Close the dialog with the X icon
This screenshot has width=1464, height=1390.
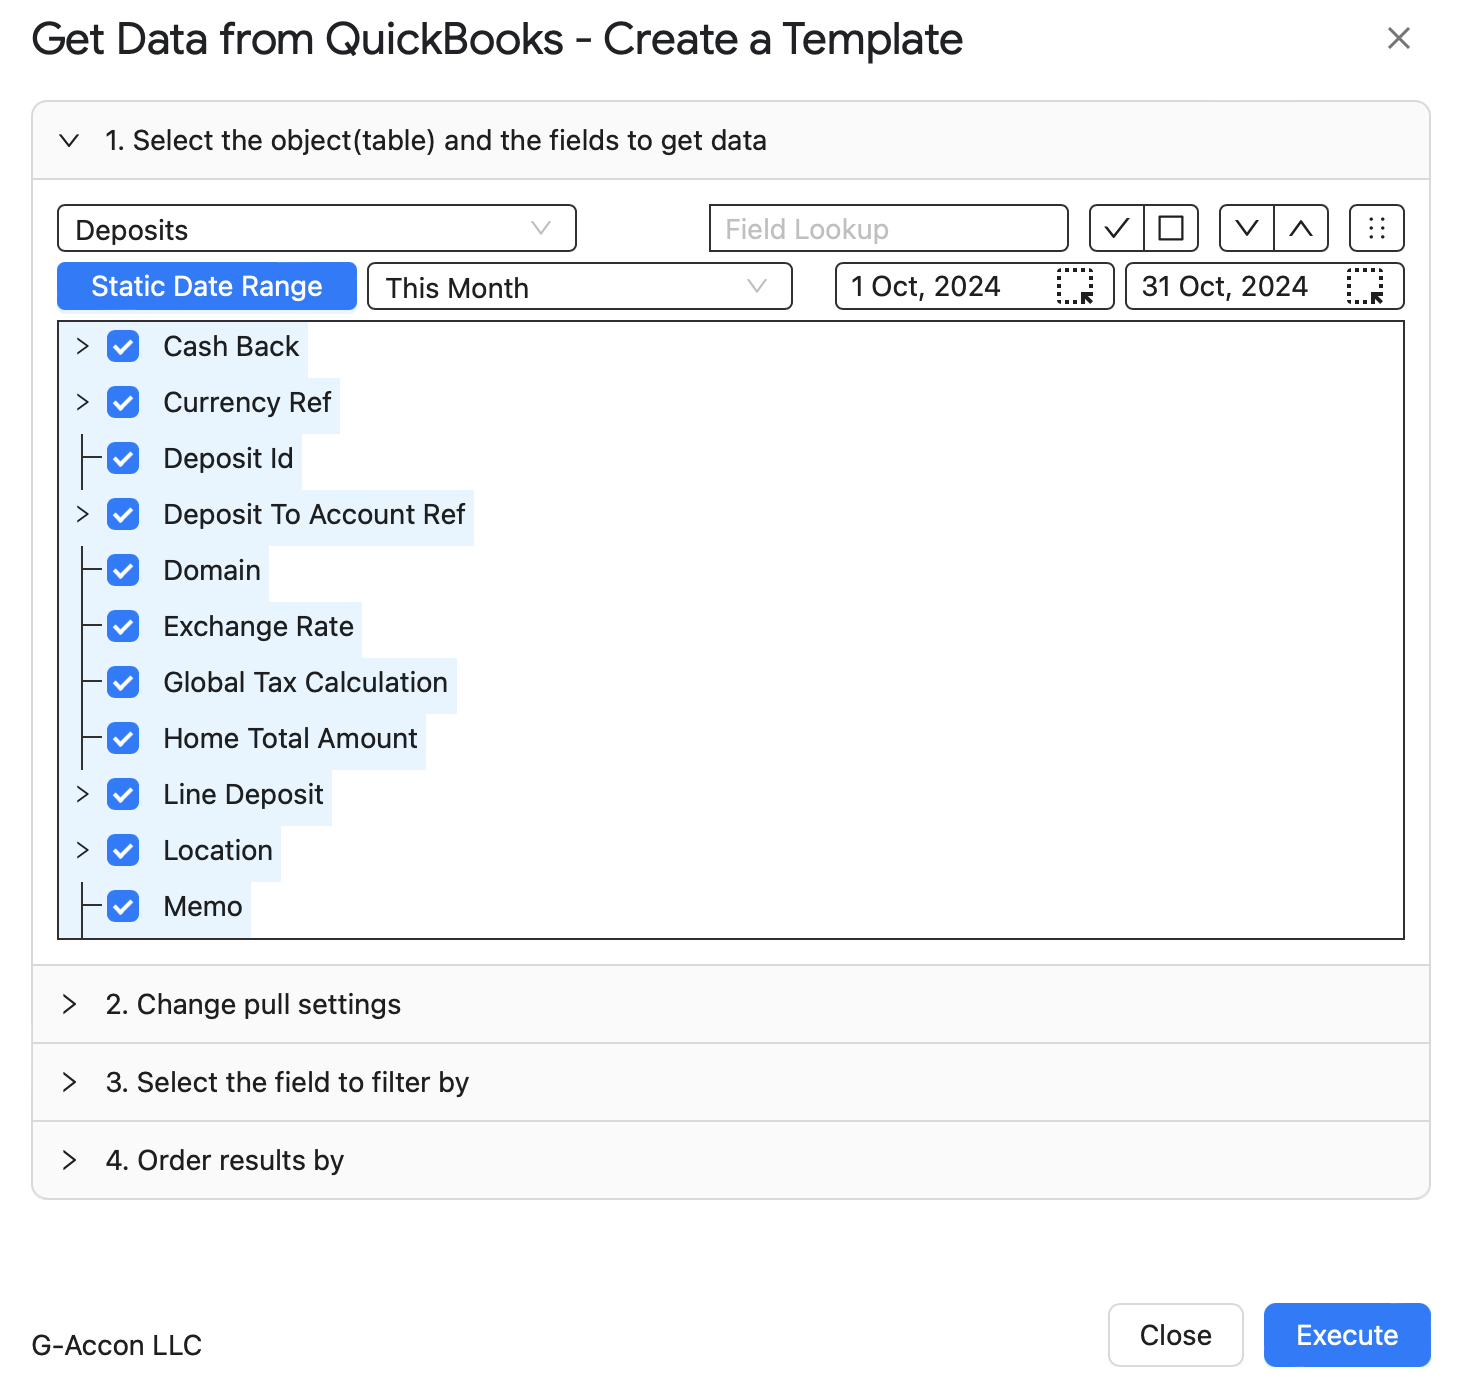(1399, 38)
